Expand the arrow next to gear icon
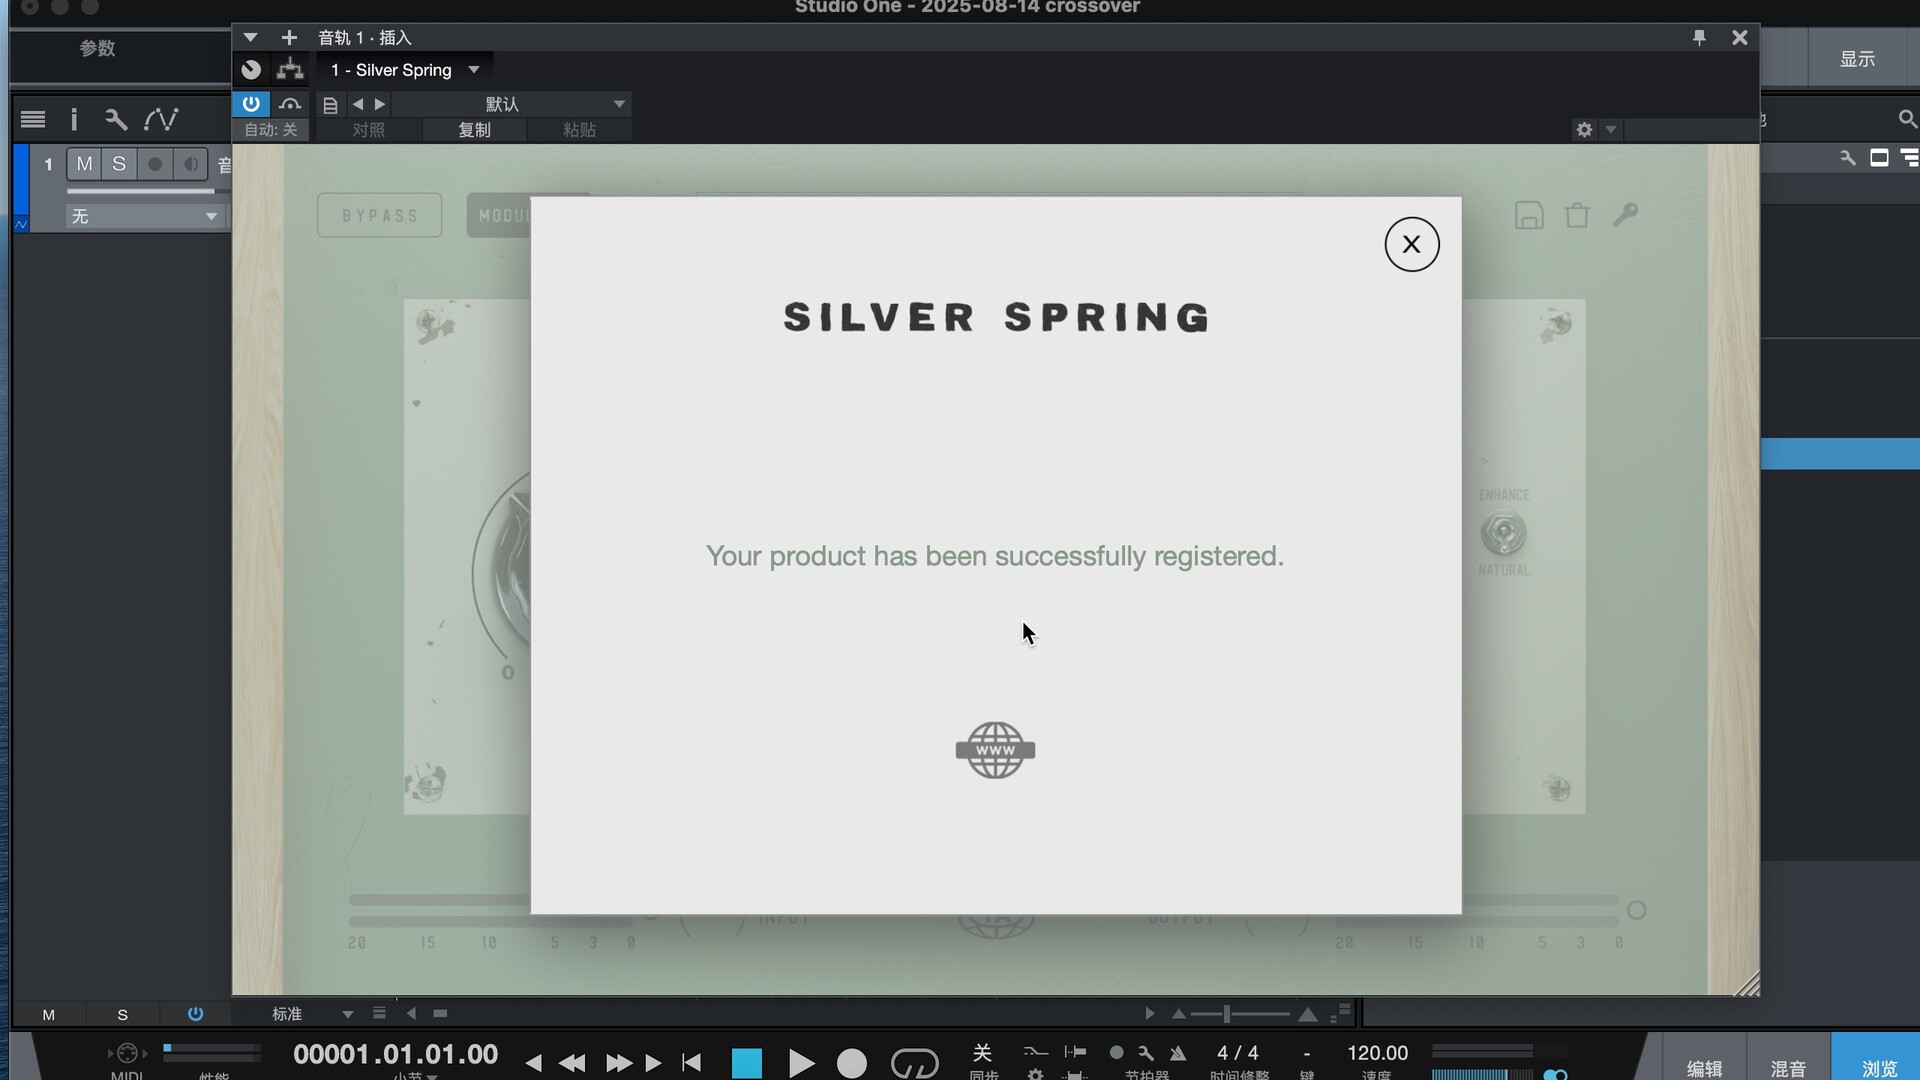Screen dimensions: 1920x1080 click(1611, 130)
